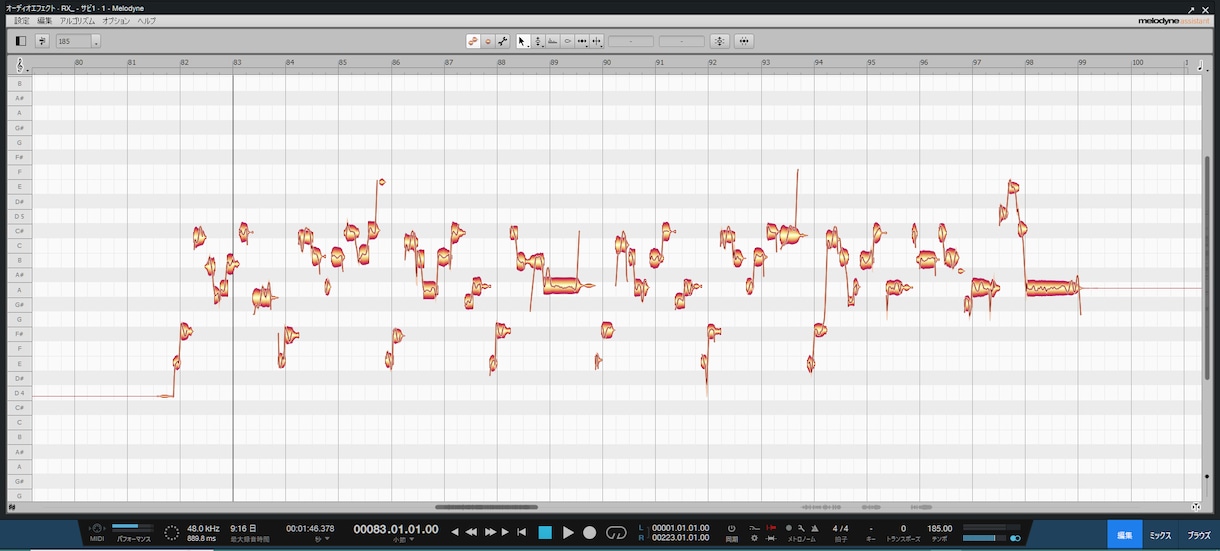Select the amplitude tool
The width and height of the screenshot is (1220, 551).
[567, 41]
